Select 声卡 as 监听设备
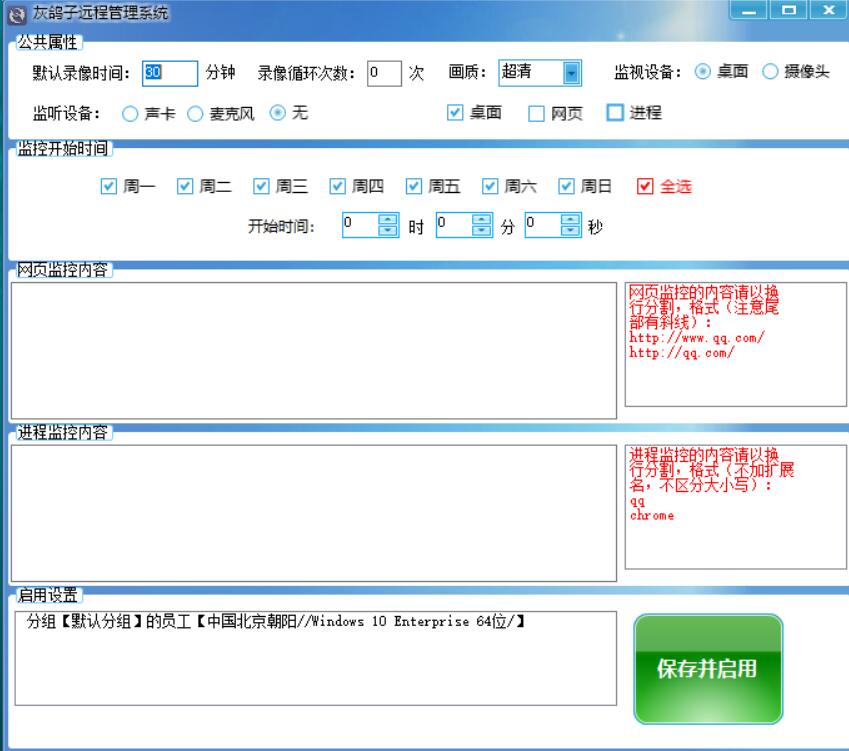The width and height of the screenshot is (849, 751). click(x=130, y=114)
